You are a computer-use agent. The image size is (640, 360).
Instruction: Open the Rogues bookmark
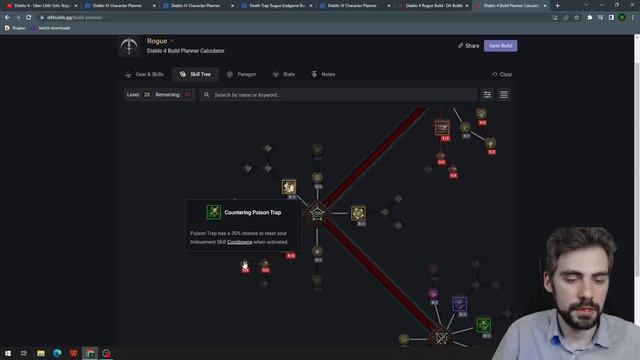pos(15,28)
